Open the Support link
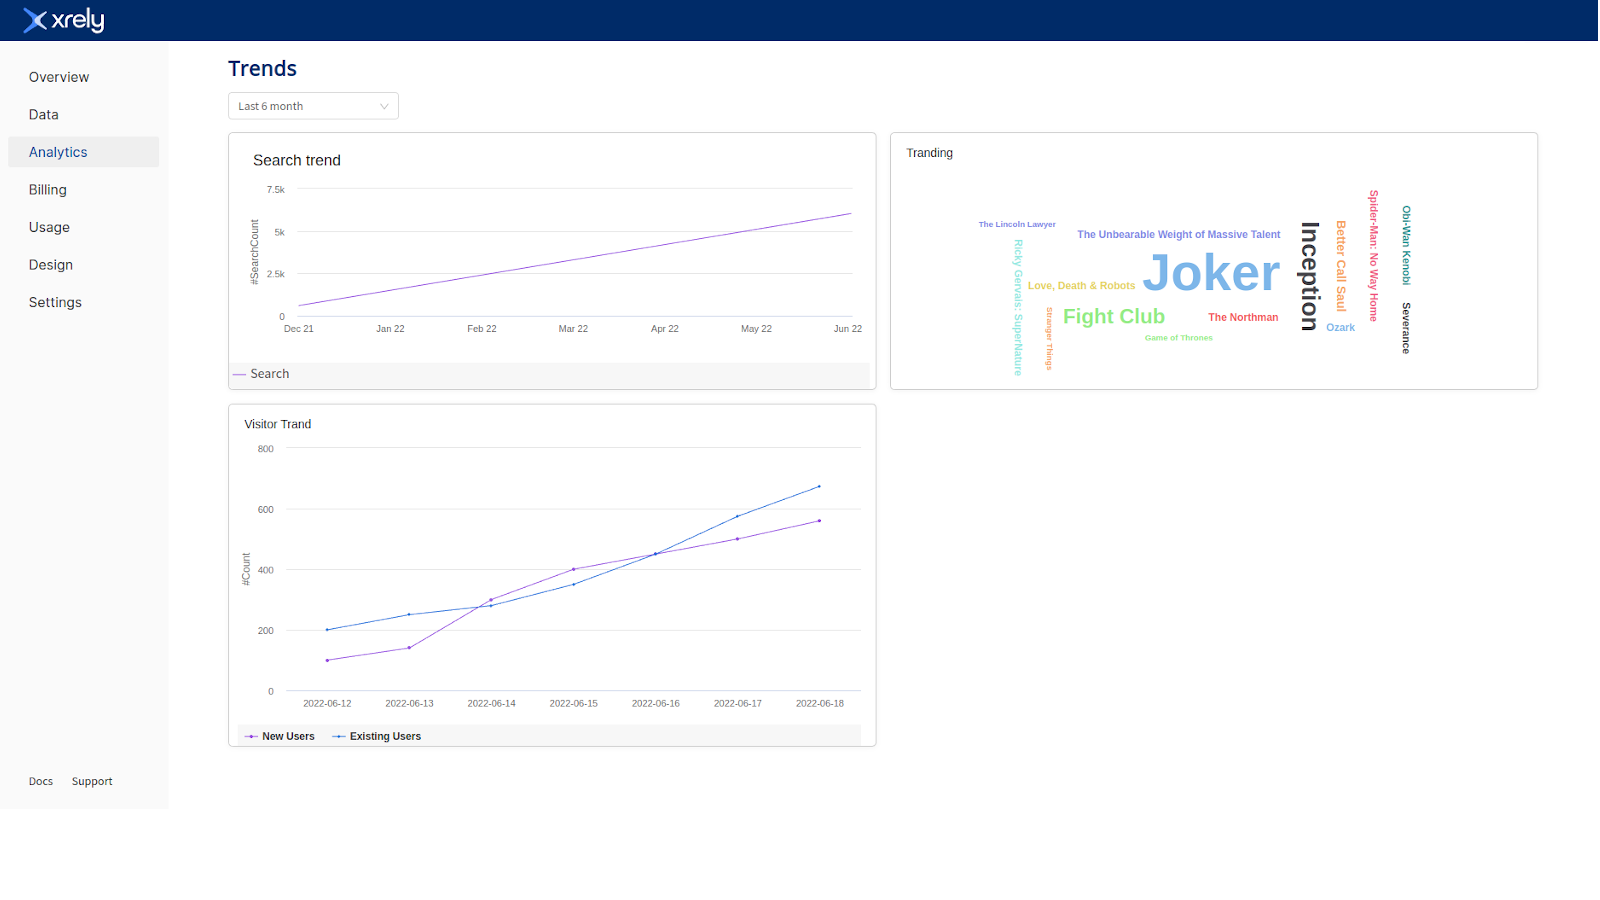The height and width of the screenshot is (900, 1600). pyautogui.click(x=92, y=782)
